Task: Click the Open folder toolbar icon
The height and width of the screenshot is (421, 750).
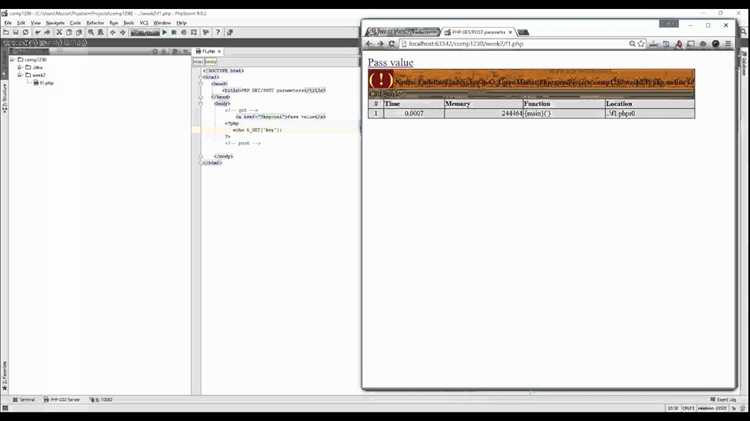Action: [x=6, y=32]
